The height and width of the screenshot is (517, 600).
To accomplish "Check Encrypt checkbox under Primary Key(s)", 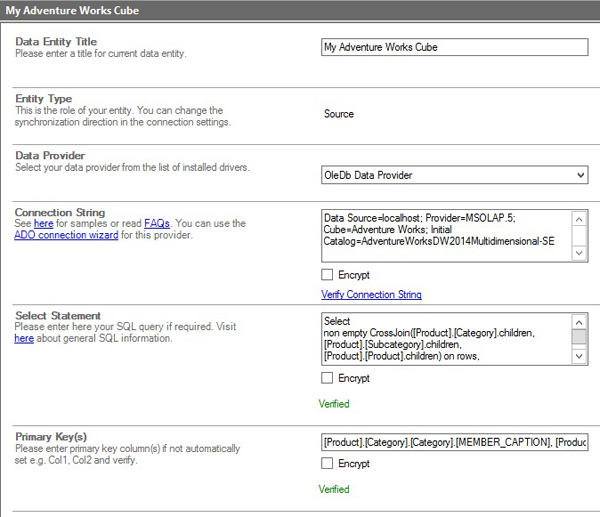I will [328, 464].
